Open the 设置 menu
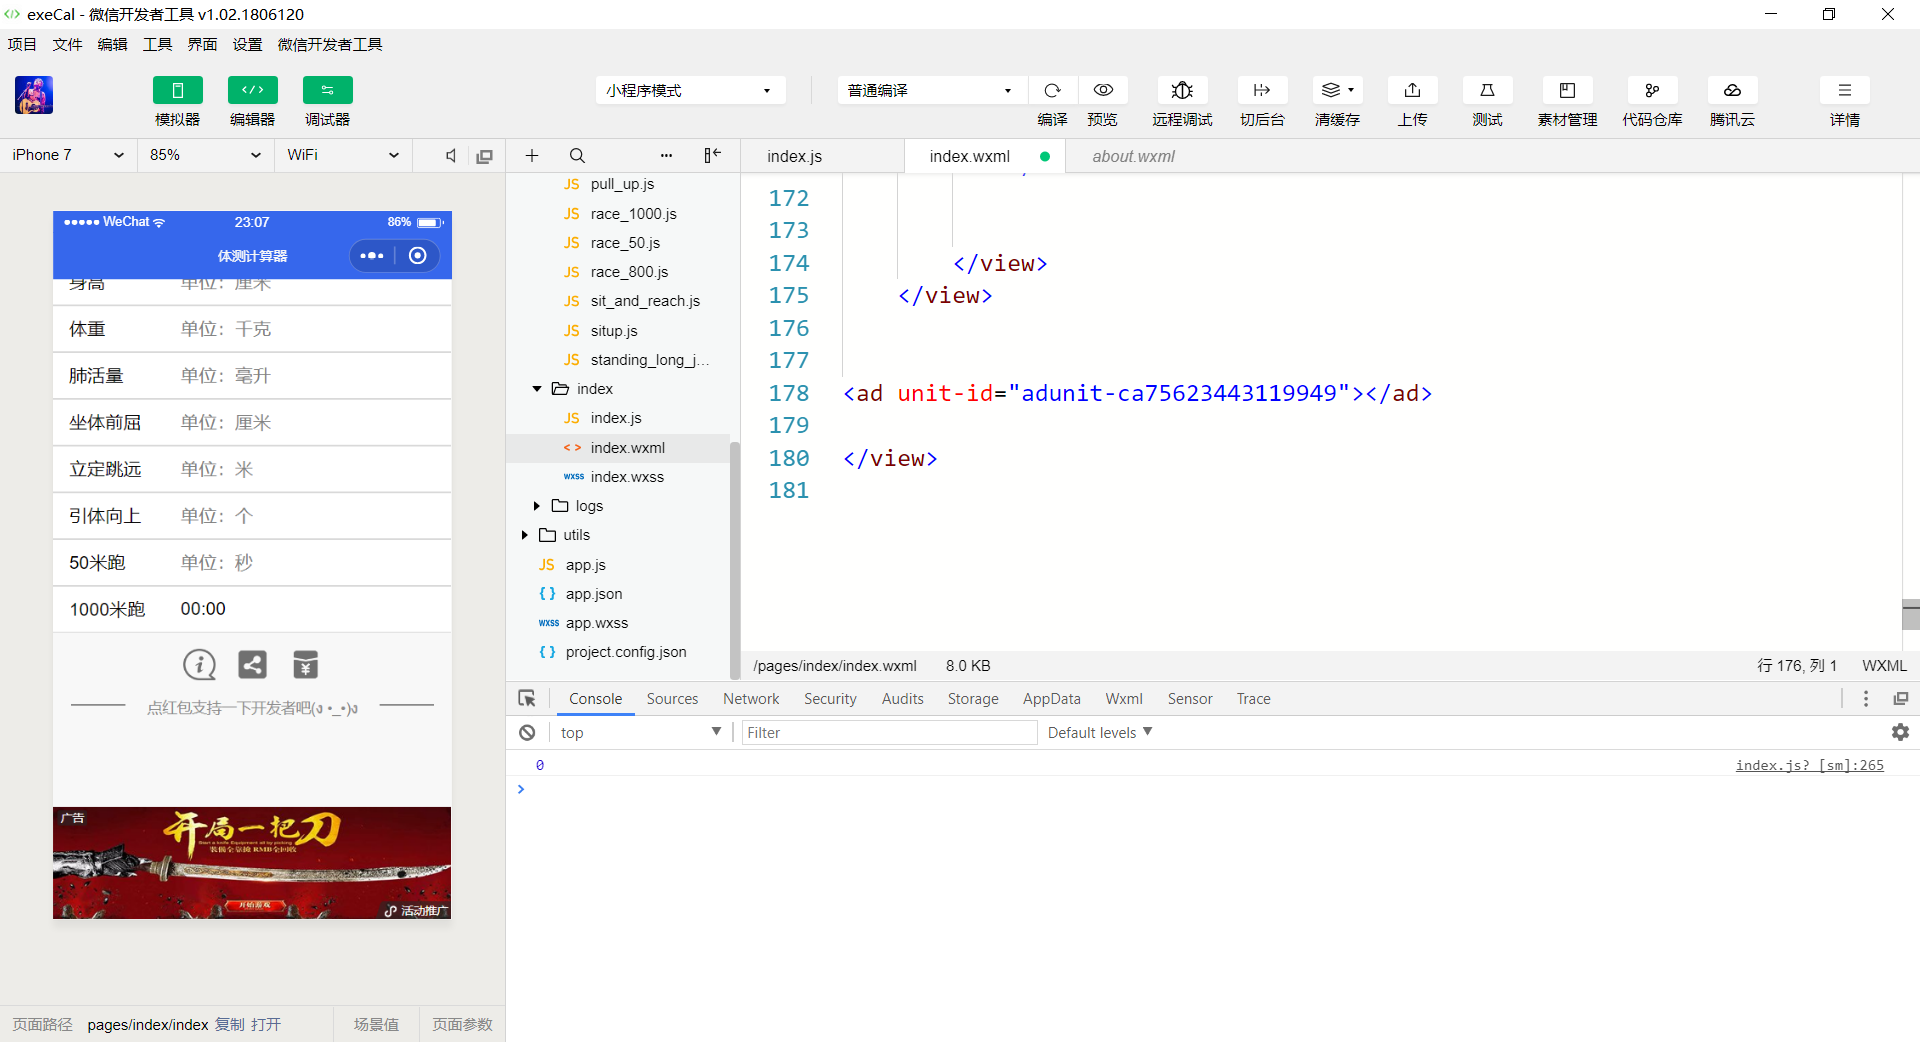Image resolution: width=1920 pixels, height=1042 pixels. click(247, 45)
